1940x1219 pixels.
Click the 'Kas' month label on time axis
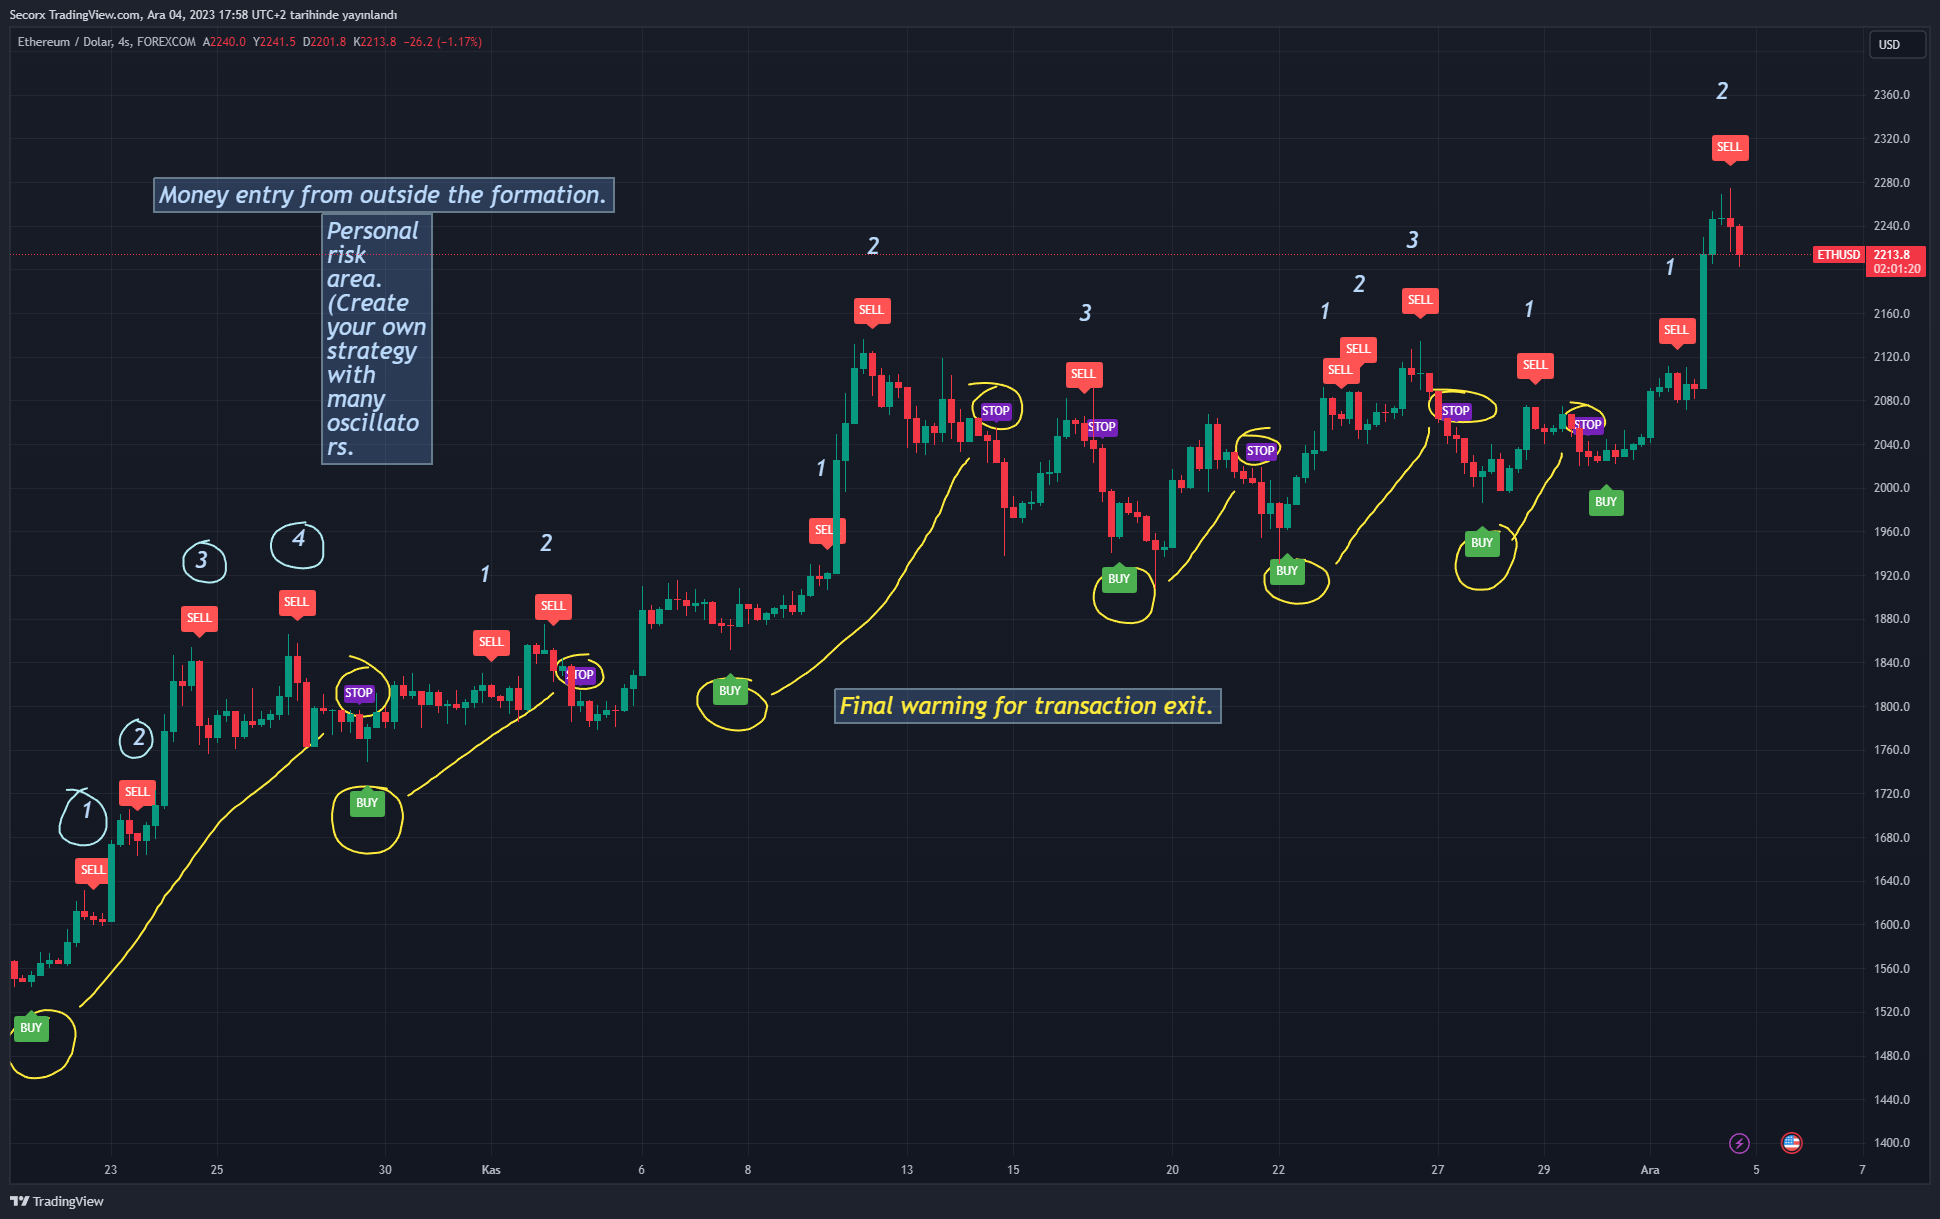click(491, 1170)
